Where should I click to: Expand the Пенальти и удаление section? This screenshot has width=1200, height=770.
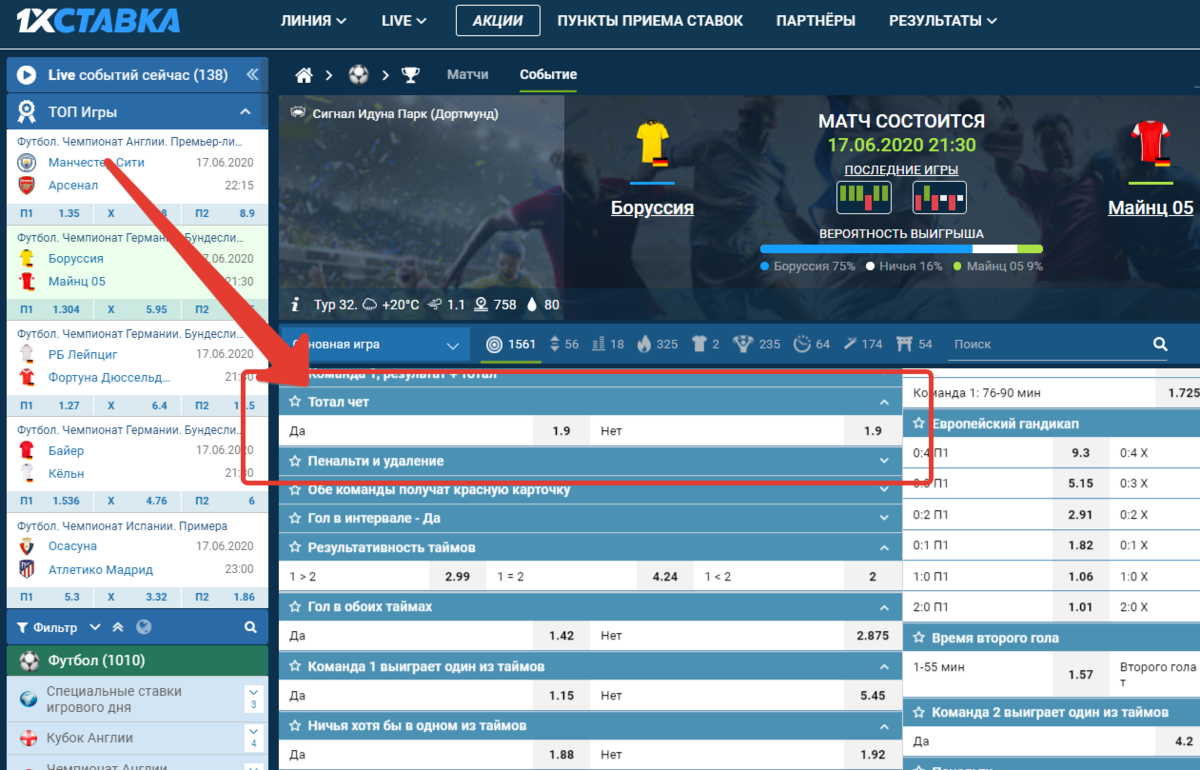[884, 461]
